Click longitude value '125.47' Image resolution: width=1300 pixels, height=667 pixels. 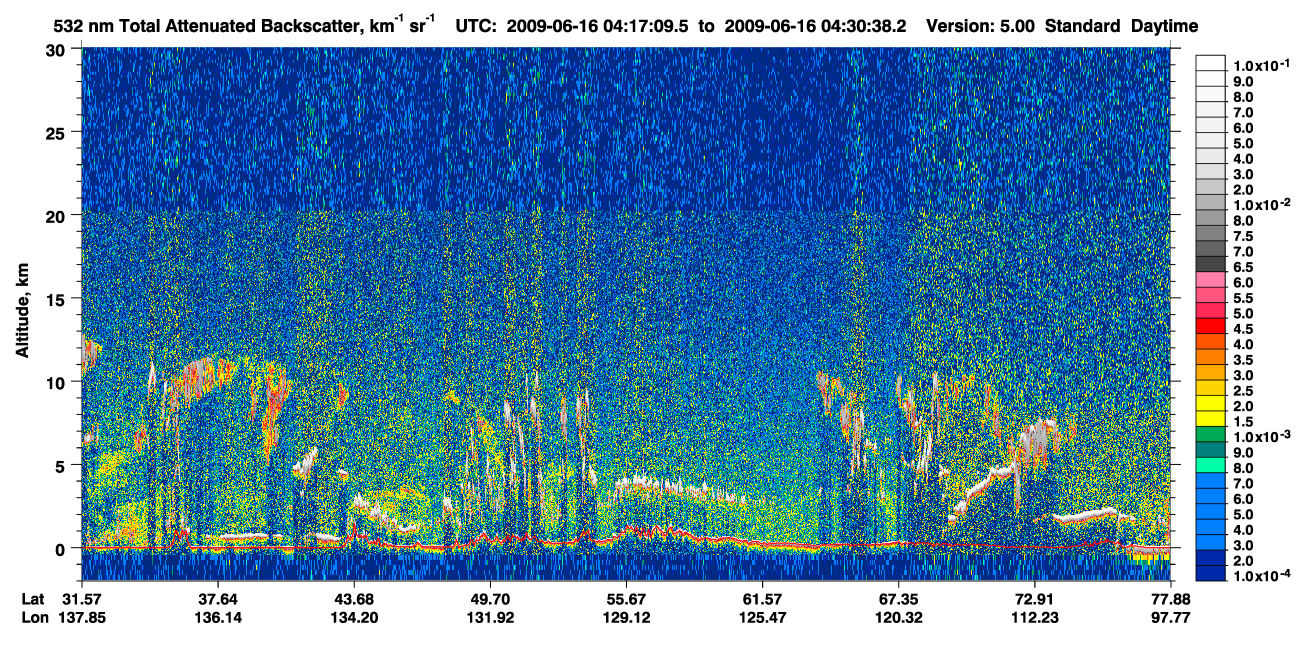tap(762, 617)
